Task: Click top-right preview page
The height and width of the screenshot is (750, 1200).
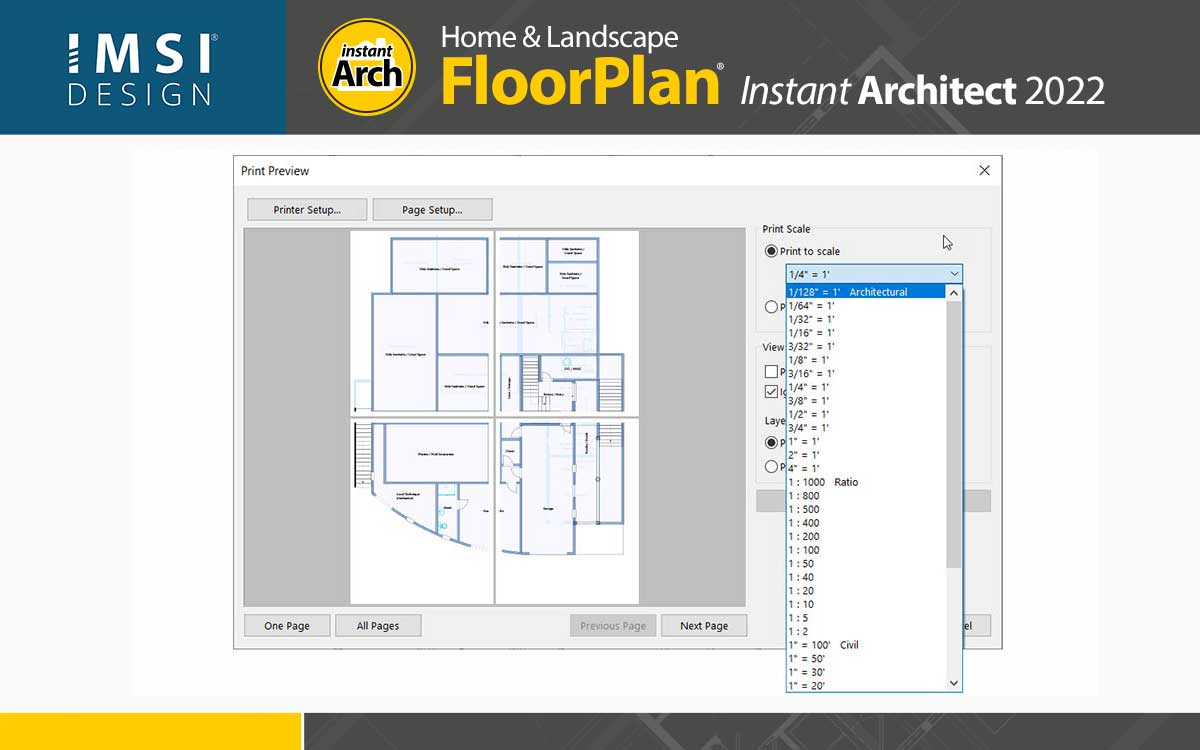Action: pos(567,323)
